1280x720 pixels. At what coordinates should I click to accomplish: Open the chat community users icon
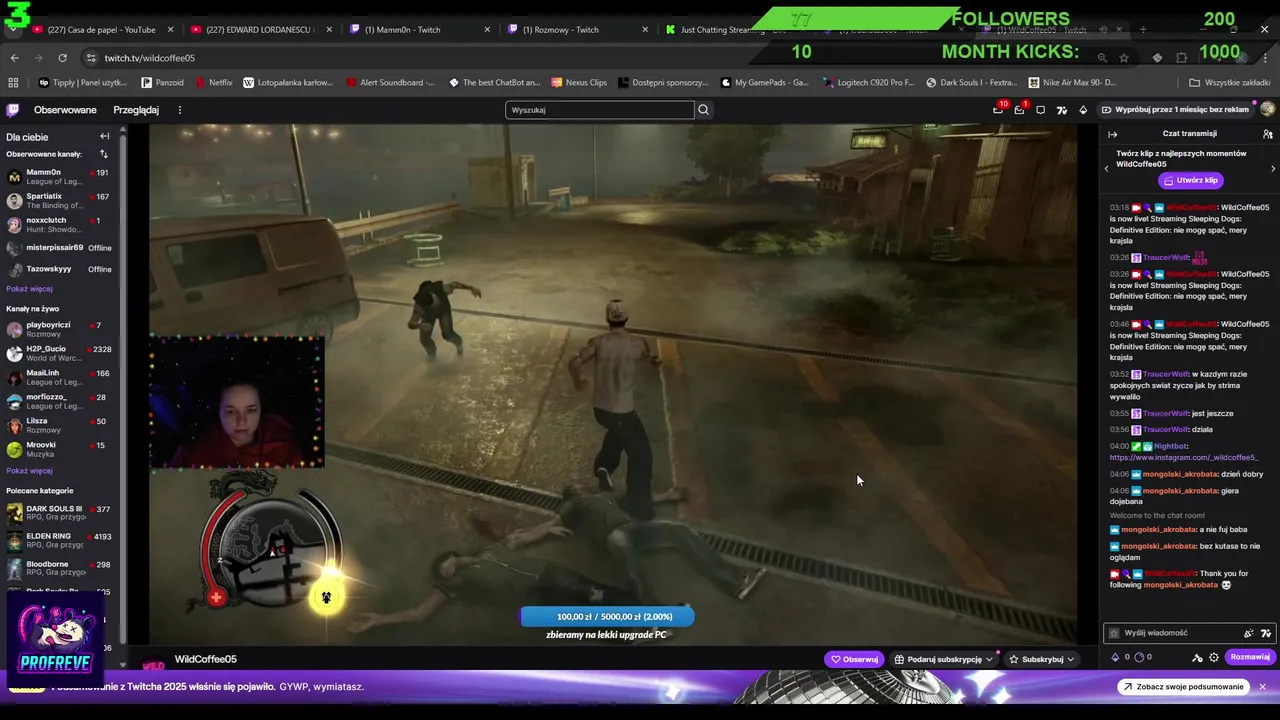click(1267, 134)
